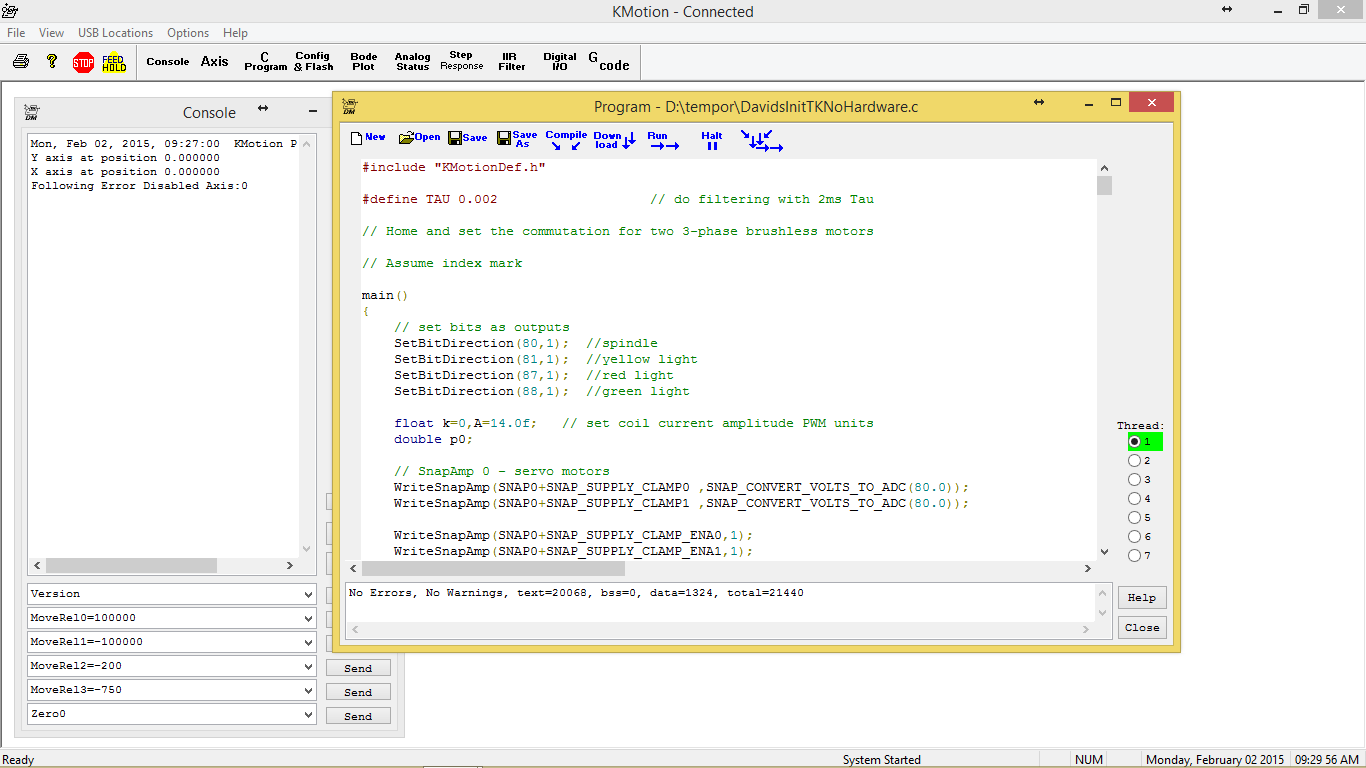Open the USB Locations menu
1366x768 pixels.
point(115,33)
